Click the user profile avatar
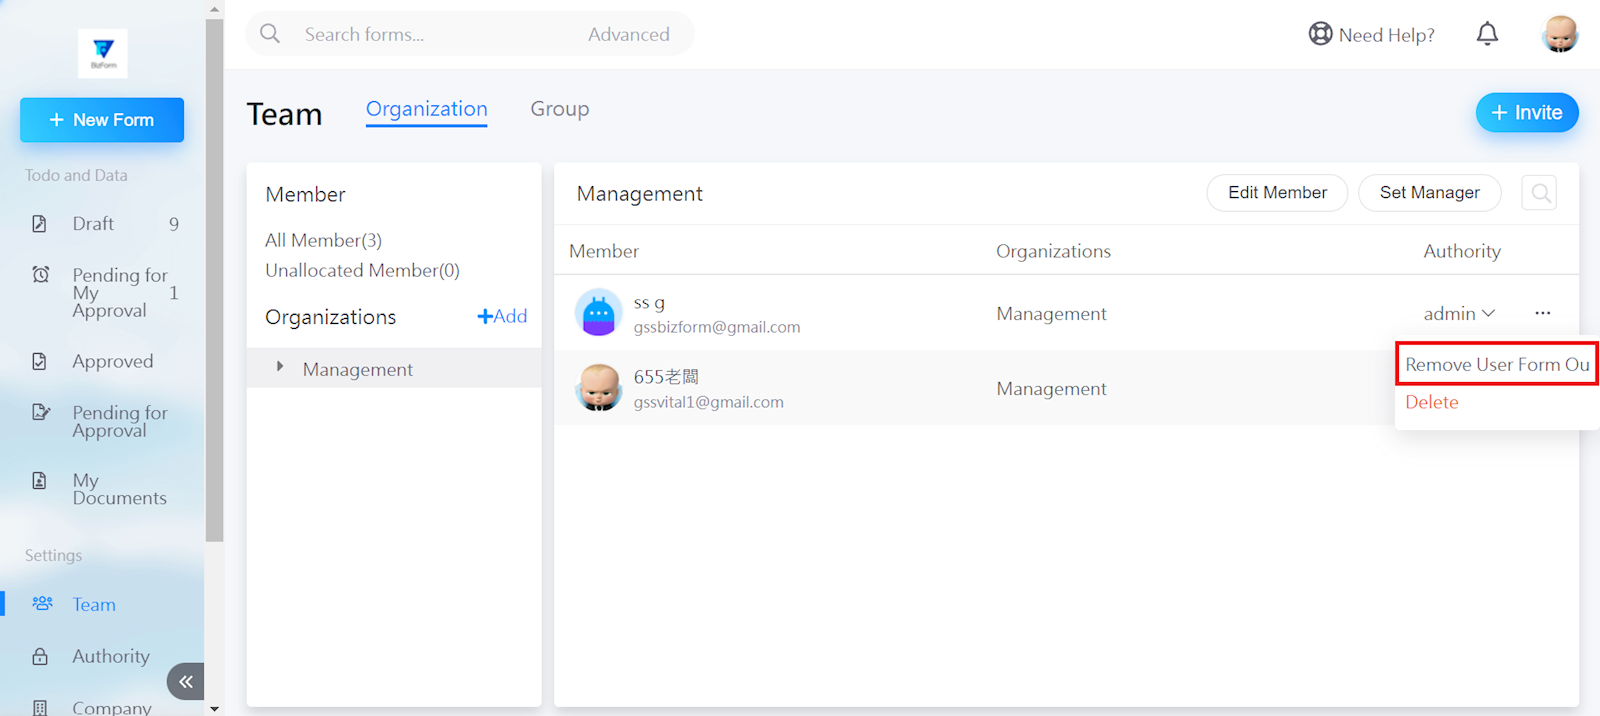This screenshot has width=1600, height=716. 1559,34
